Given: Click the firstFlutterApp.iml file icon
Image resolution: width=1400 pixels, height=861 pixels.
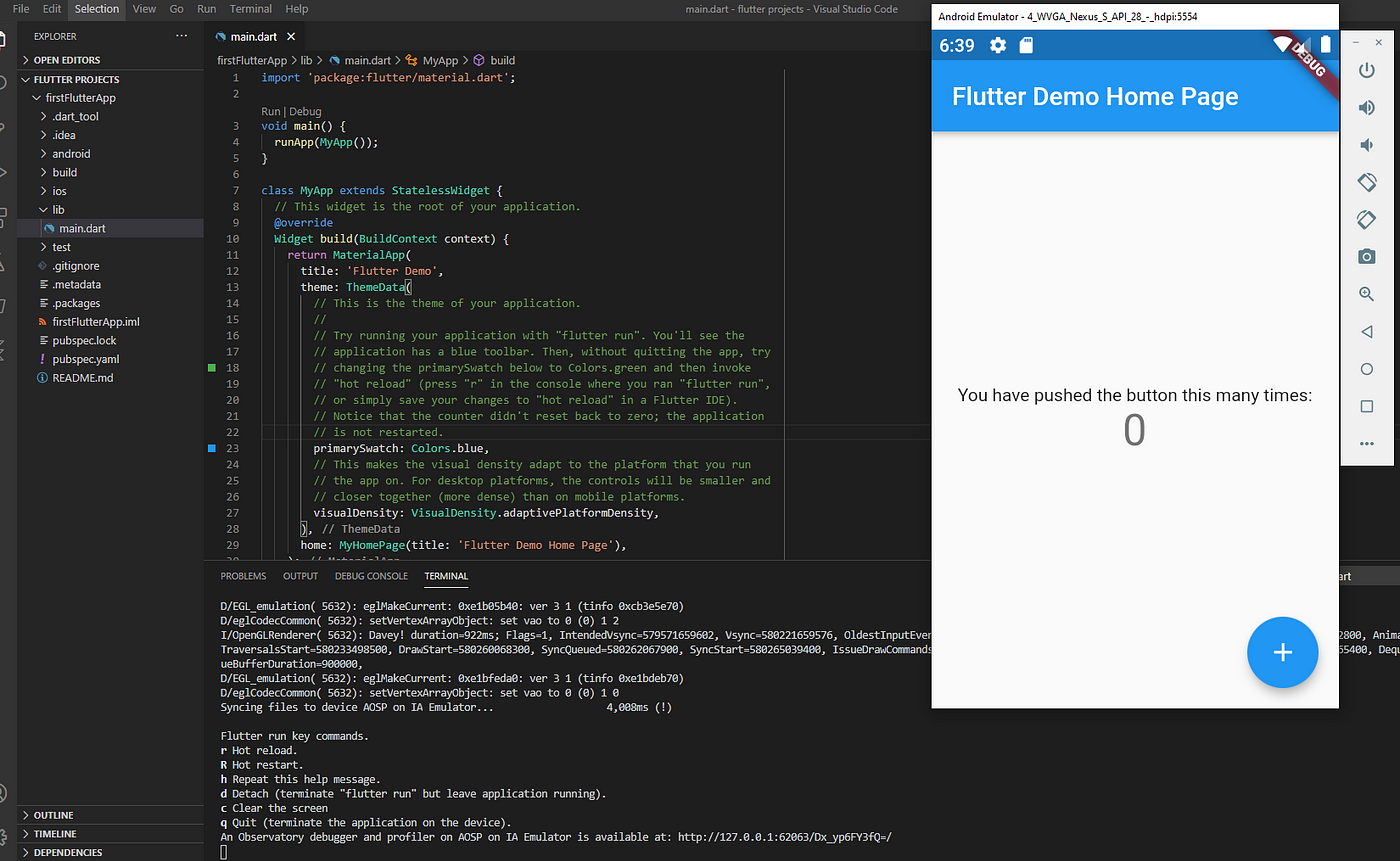Looking at the screenshot, I should (42, 322).
